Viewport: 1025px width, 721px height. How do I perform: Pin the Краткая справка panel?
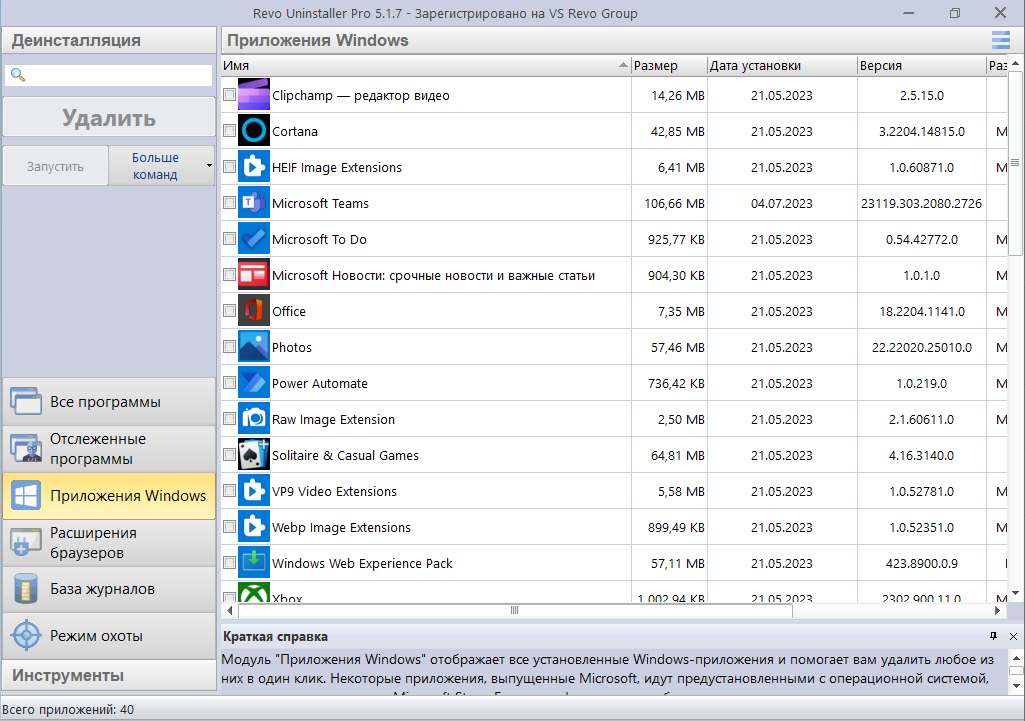[x=994, y=636]
